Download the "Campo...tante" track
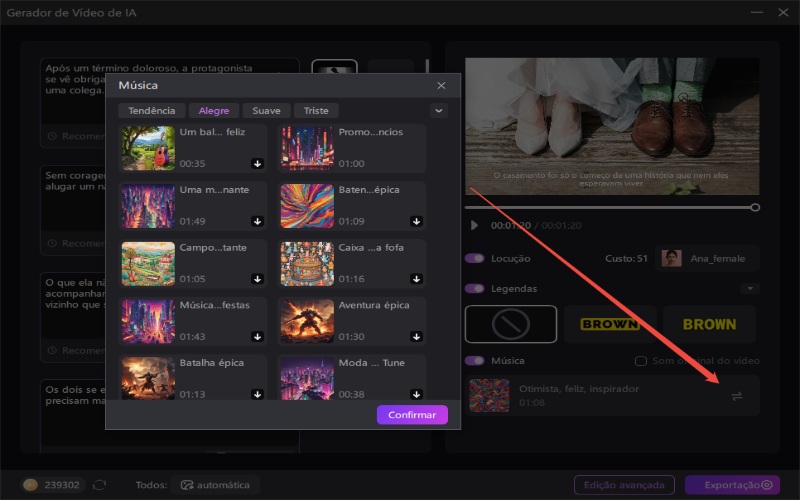800x500 pixels. [x=257, y=279]
